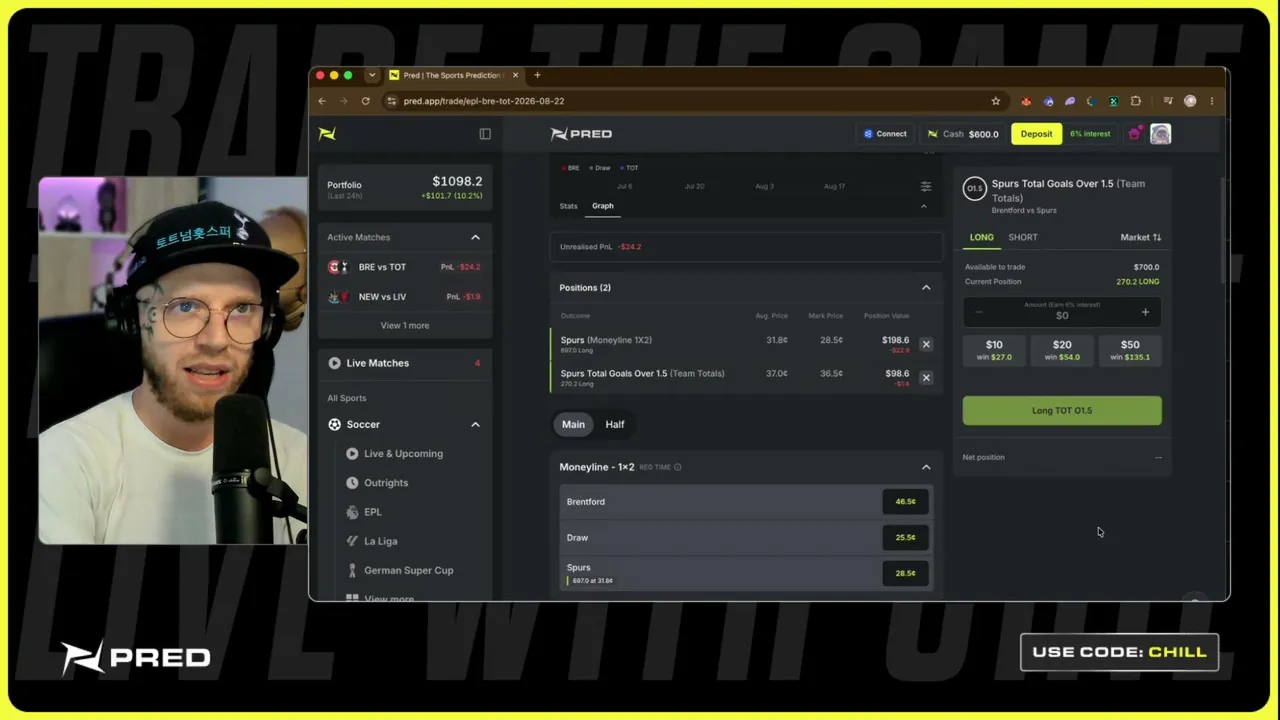View site information icon in address bar
Screen dimensions: 1280x720
coord(392,101)
